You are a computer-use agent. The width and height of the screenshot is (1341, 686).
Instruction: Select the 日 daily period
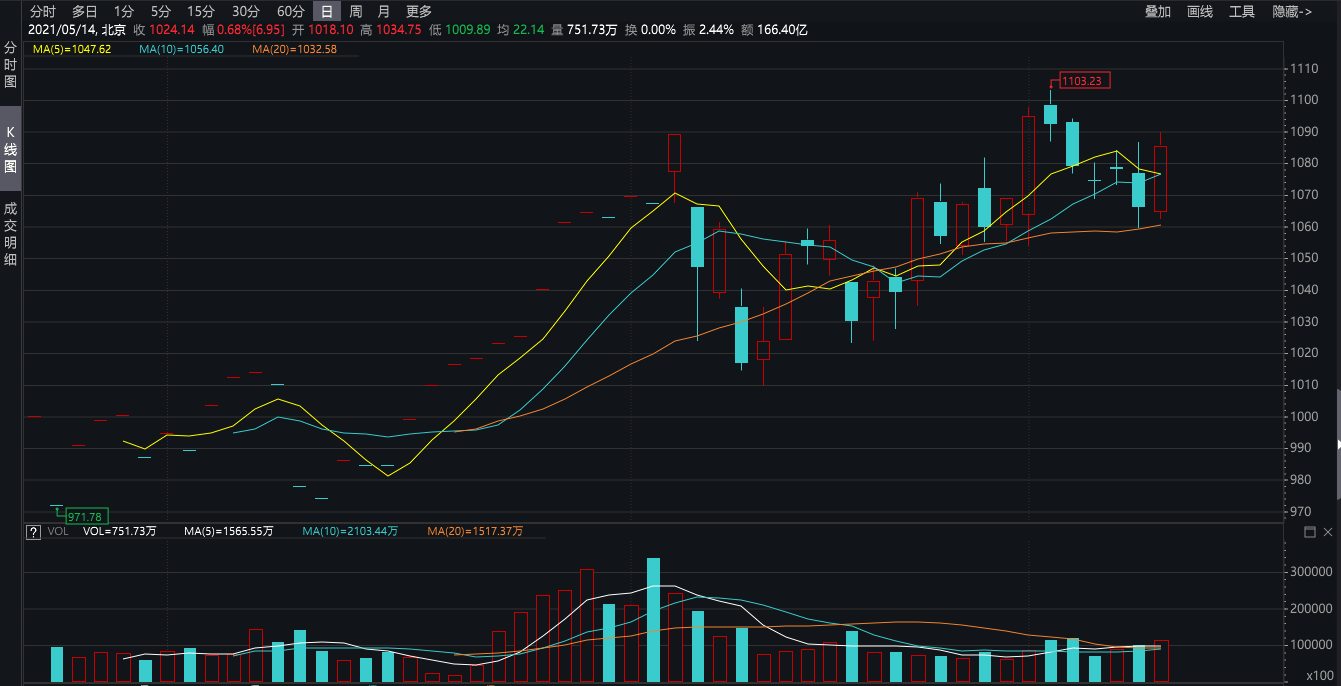[x=326, y=11]
